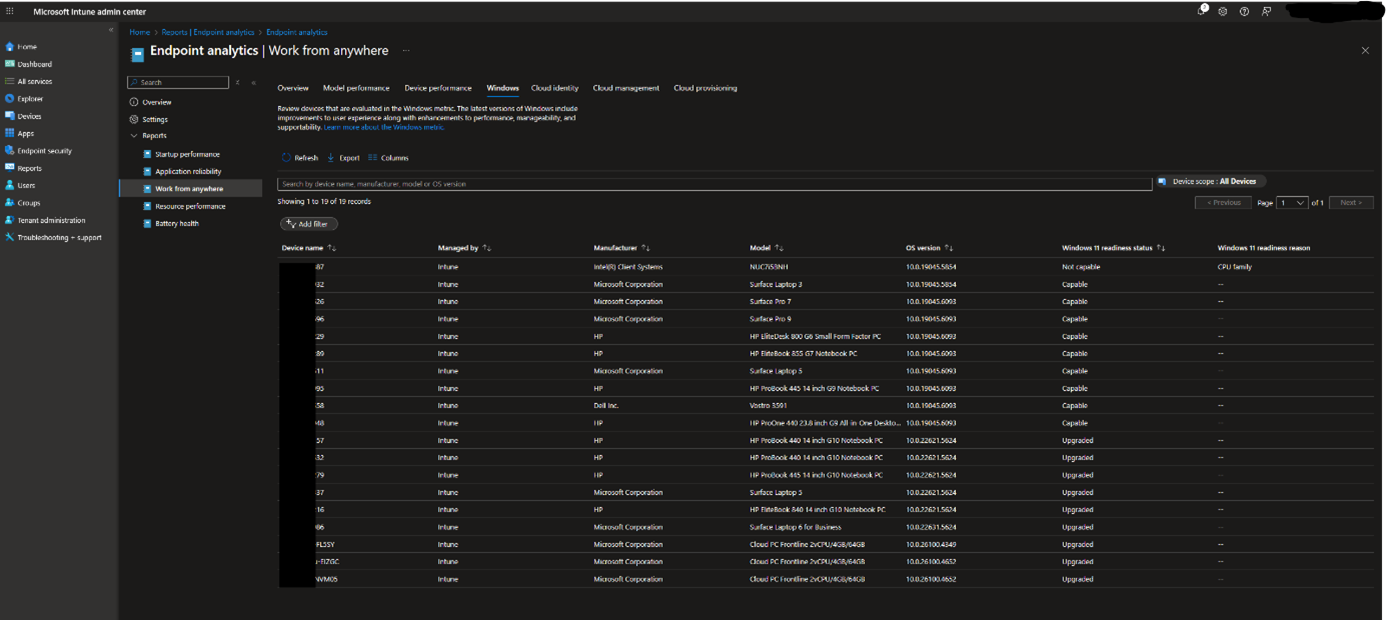
Task: Open the notifications bell icon
Action: [1203, 11]
